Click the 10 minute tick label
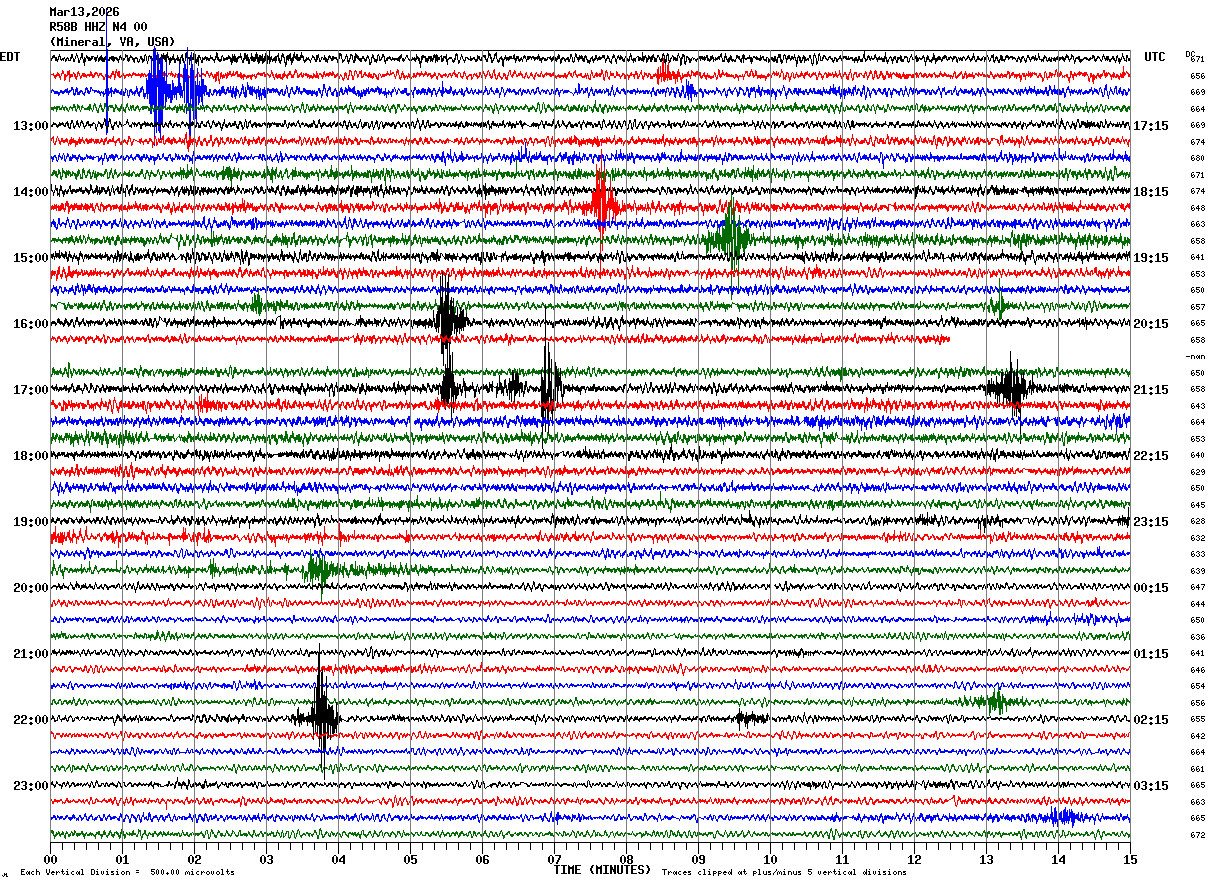Viewport: 1210px width, 886px height. coord(770,859)
